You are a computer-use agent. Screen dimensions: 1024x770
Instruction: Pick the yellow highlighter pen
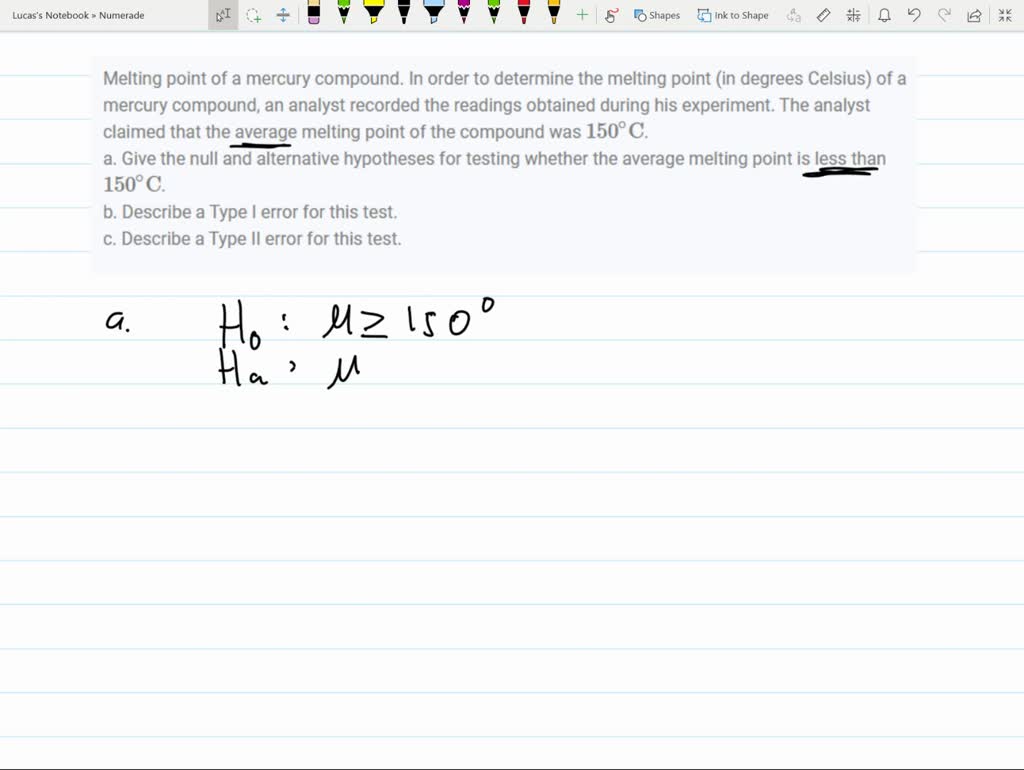pos(373,14)
